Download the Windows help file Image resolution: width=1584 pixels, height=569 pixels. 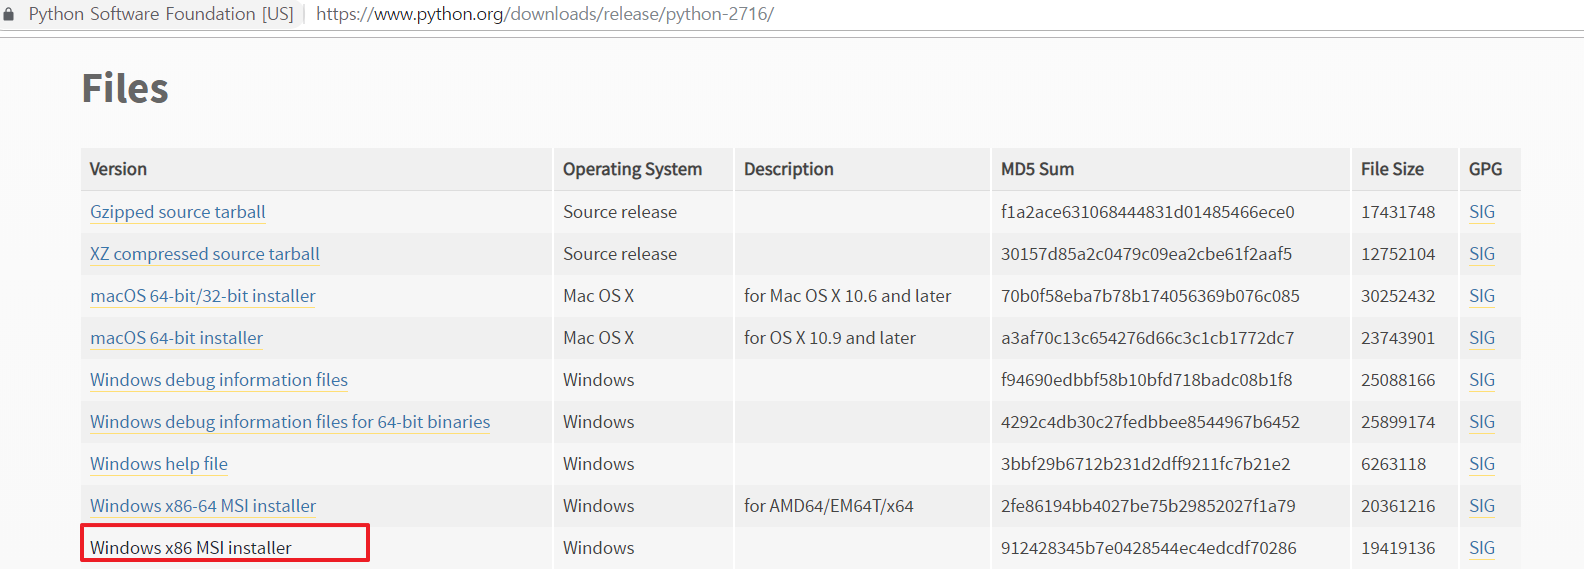click(159, 464)
